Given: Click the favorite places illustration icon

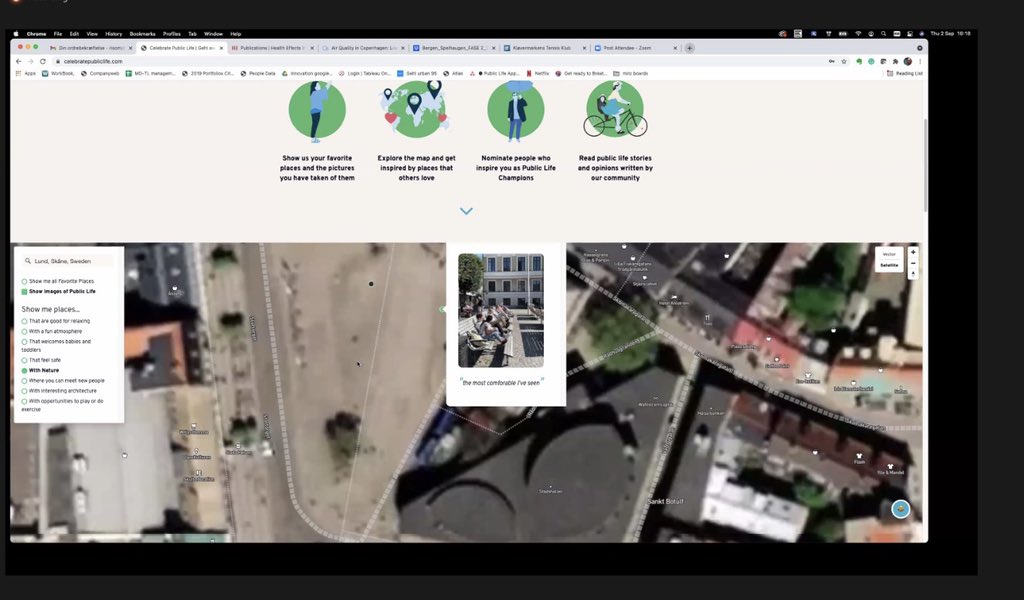Looking at the screenshot, I should pyautogui.click(x=317, y=111).
